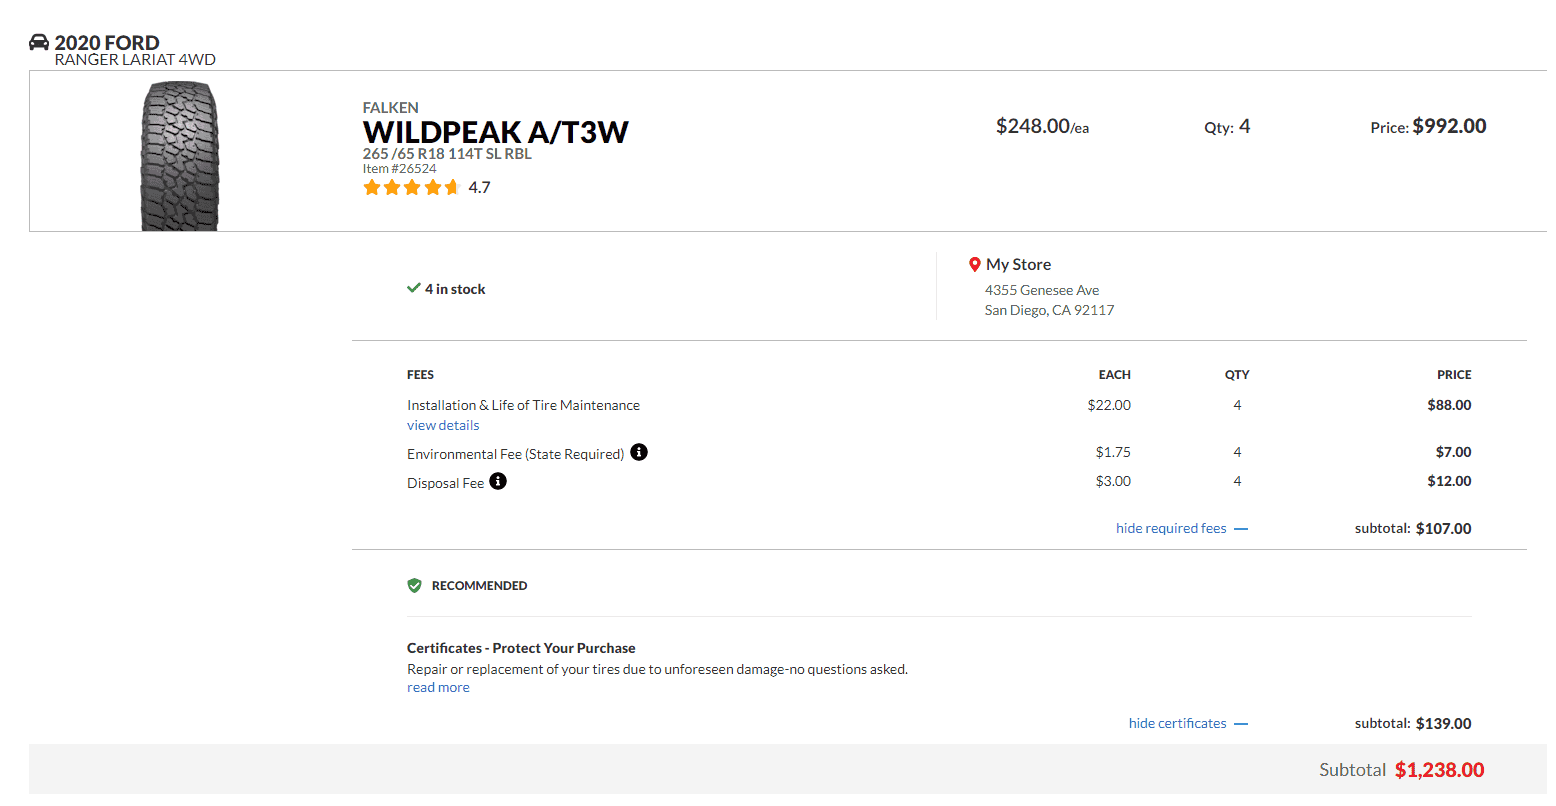Click the My Store label

1018,264
